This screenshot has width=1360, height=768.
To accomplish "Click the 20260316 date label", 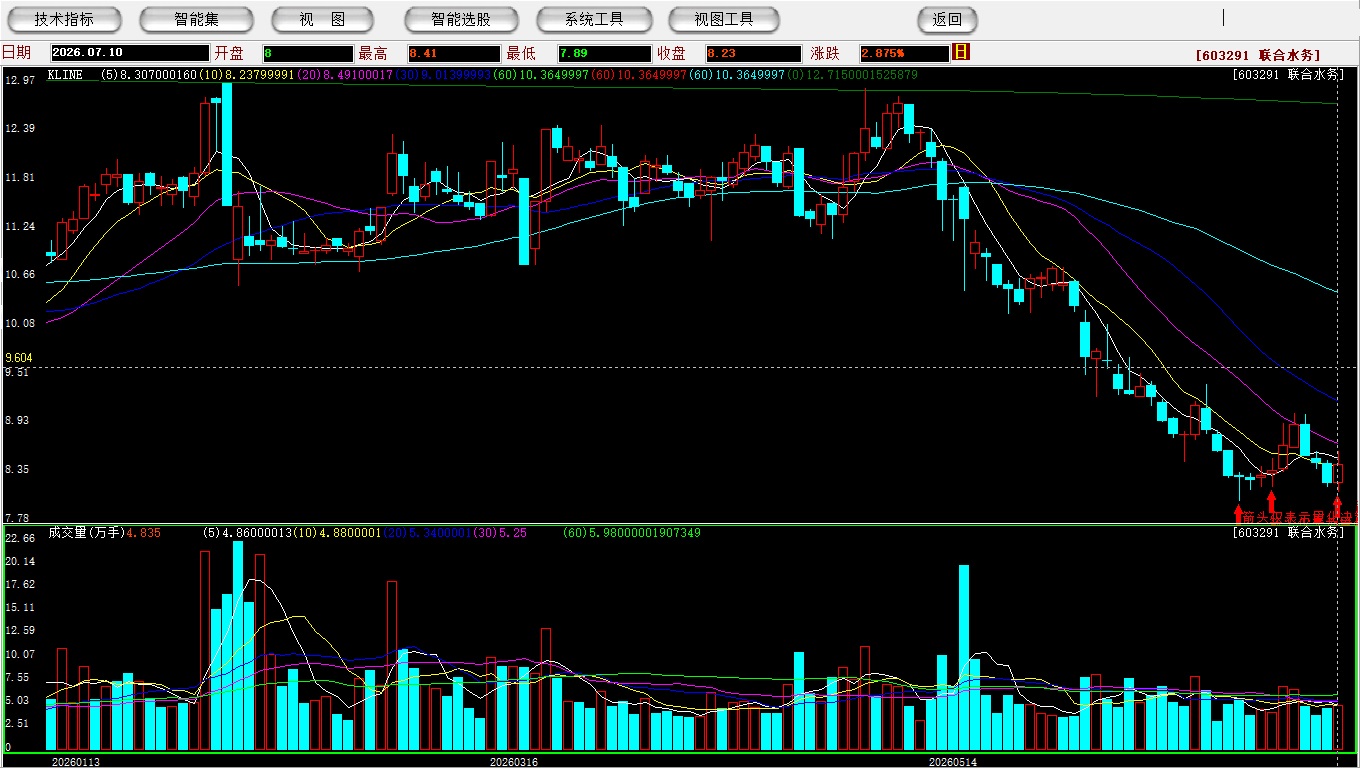I will point(513,762).
